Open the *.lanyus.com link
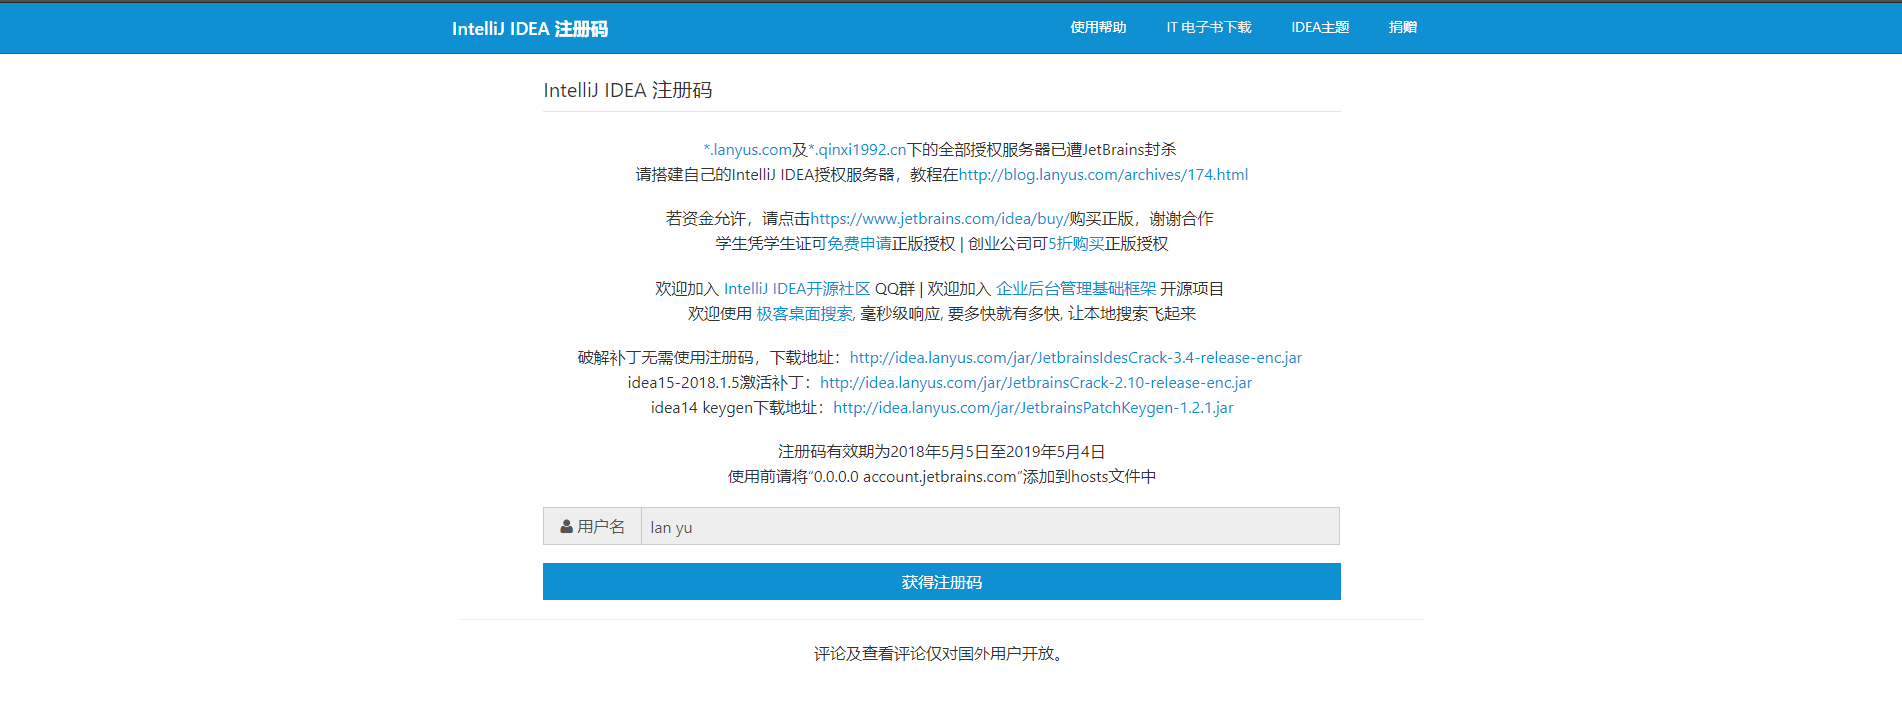The height and width of the screenshot is (713, 1902). 748,150
